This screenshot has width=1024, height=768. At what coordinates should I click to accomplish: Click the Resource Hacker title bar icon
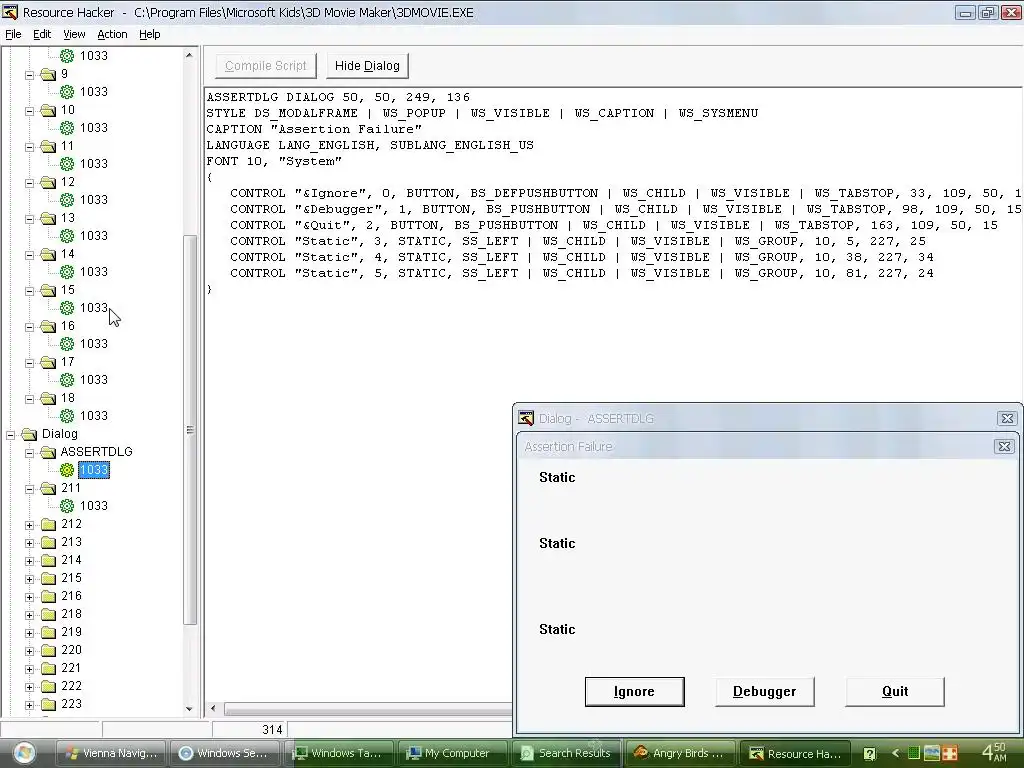(x=10, y=12)
